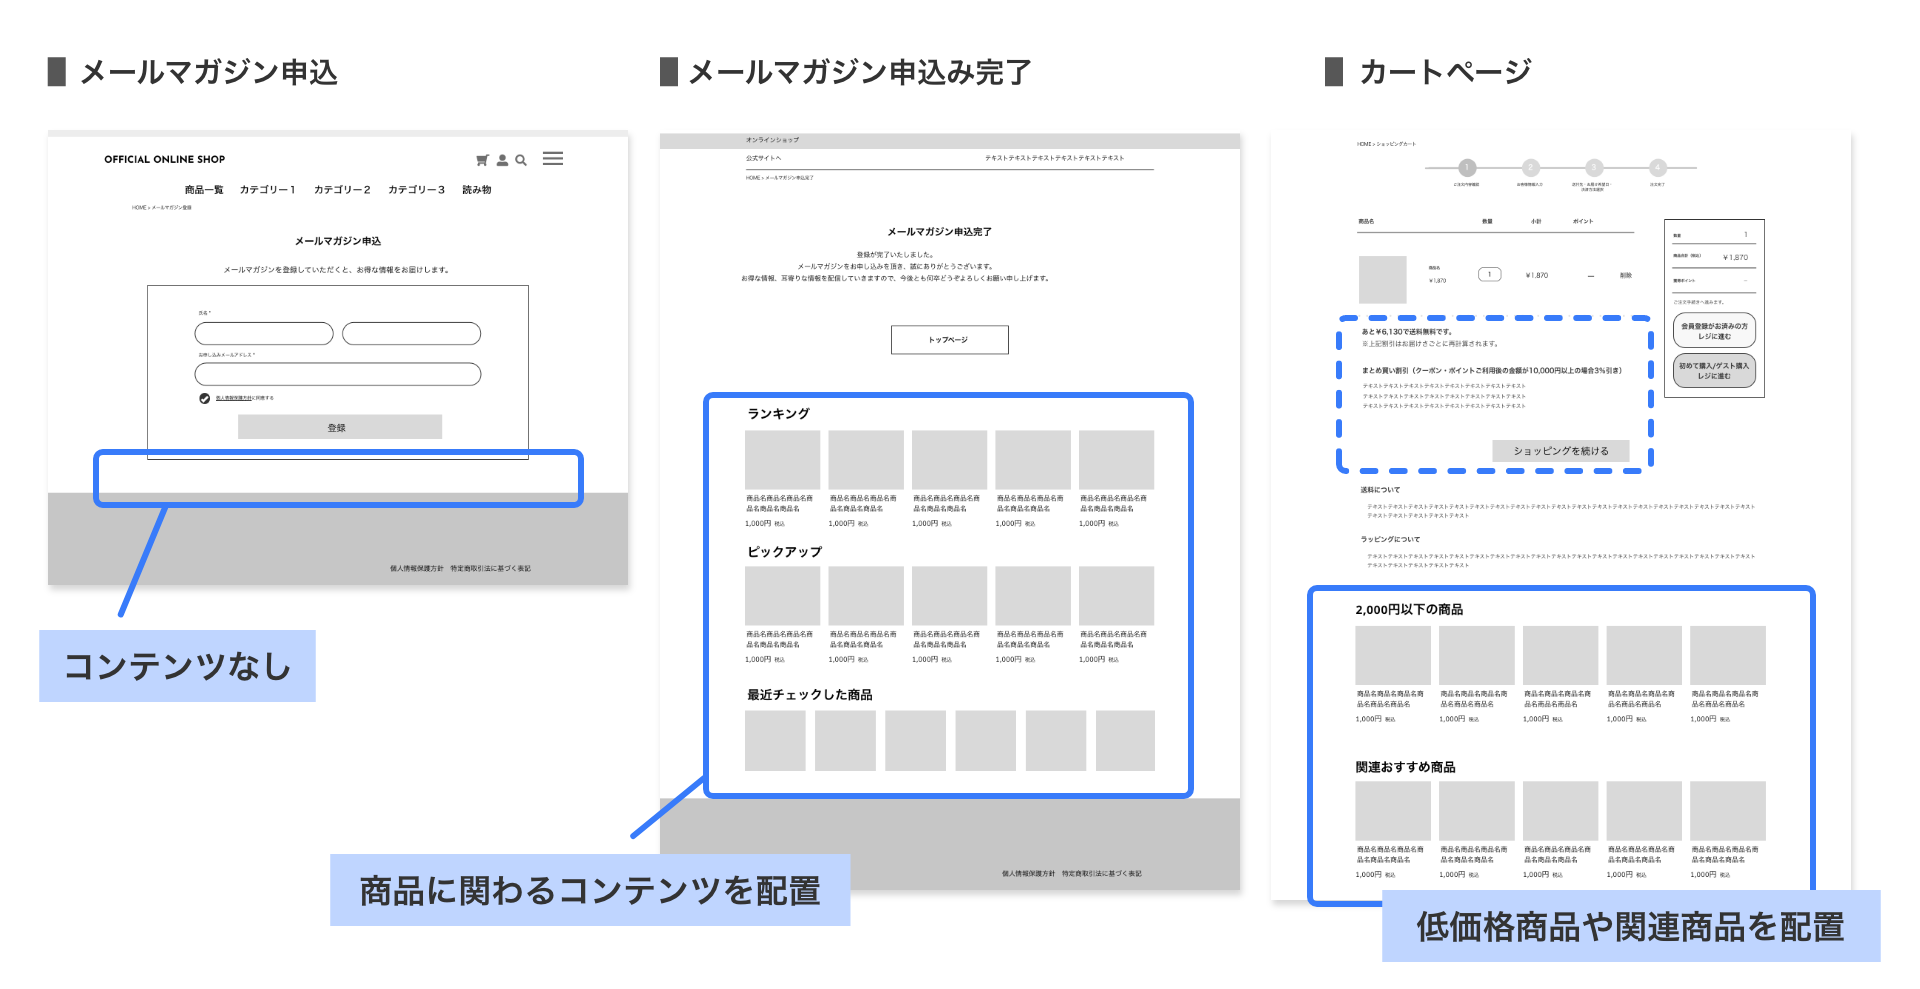This screenshot has width=1920, height=989.
Task: Click checkout step 2 circle
Action: (1530, 168)
